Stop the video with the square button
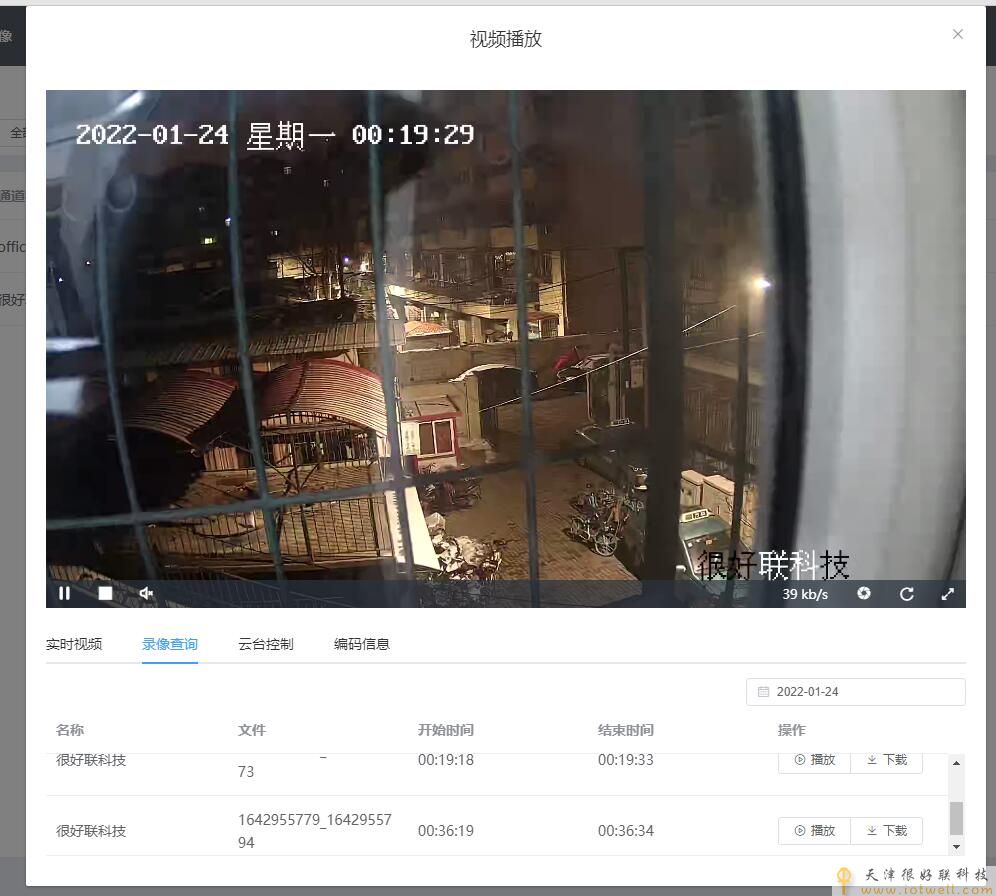Image resolution: width=996 pixels, height=896 pixels. point(105,593)
